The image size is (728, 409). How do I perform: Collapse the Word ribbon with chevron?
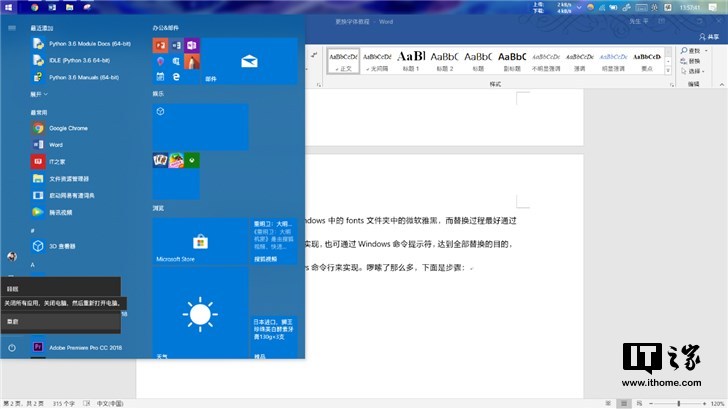click(722, 84)
